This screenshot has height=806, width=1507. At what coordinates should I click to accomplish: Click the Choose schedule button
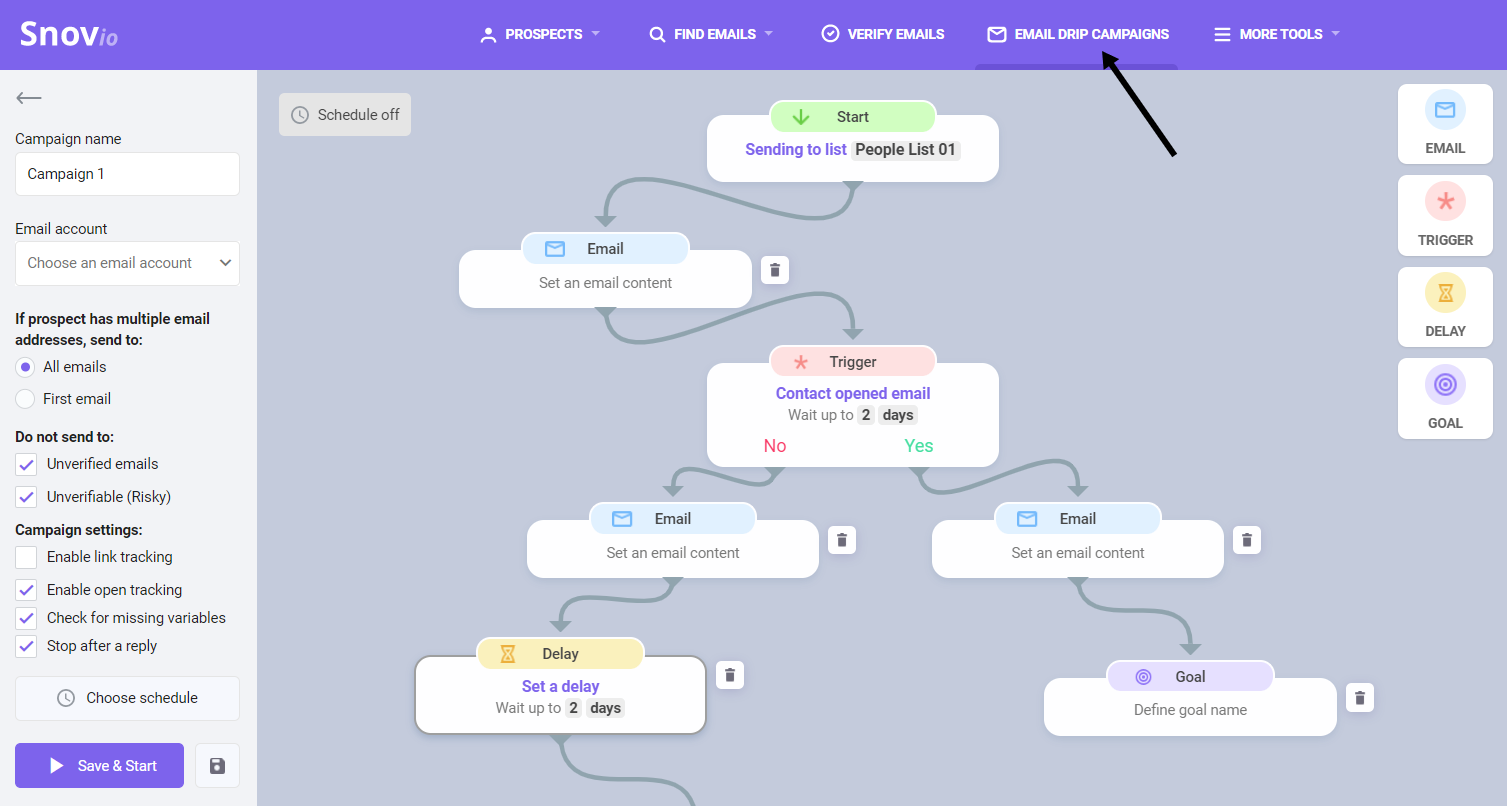pos(127,698)
